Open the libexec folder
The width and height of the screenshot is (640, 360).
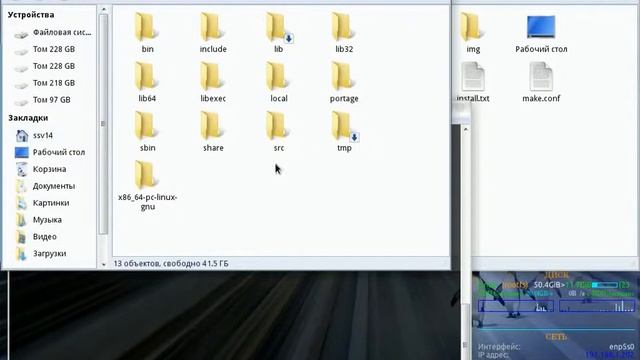click(x=213, y=82)
